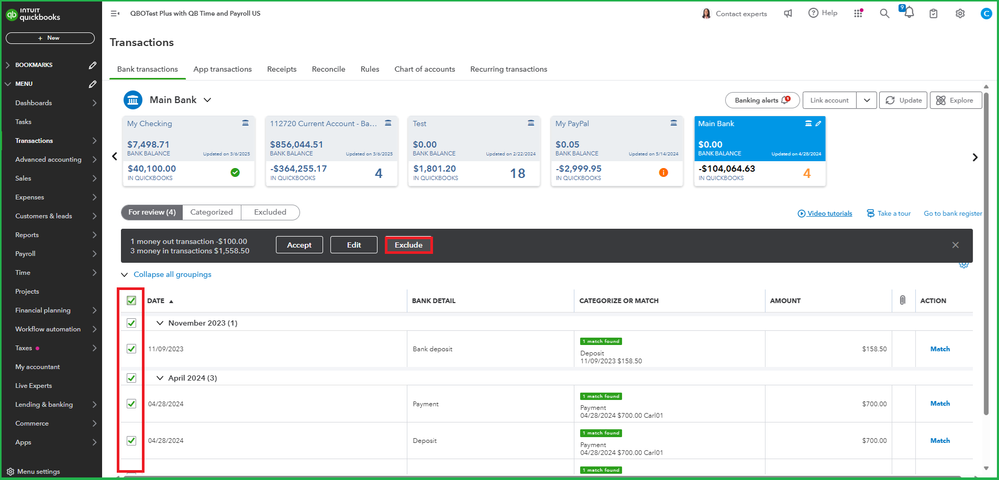The height and width of the screenshot is (480, 999).
Task: Open the clipboard tasks icon
Action: [933, 13]
